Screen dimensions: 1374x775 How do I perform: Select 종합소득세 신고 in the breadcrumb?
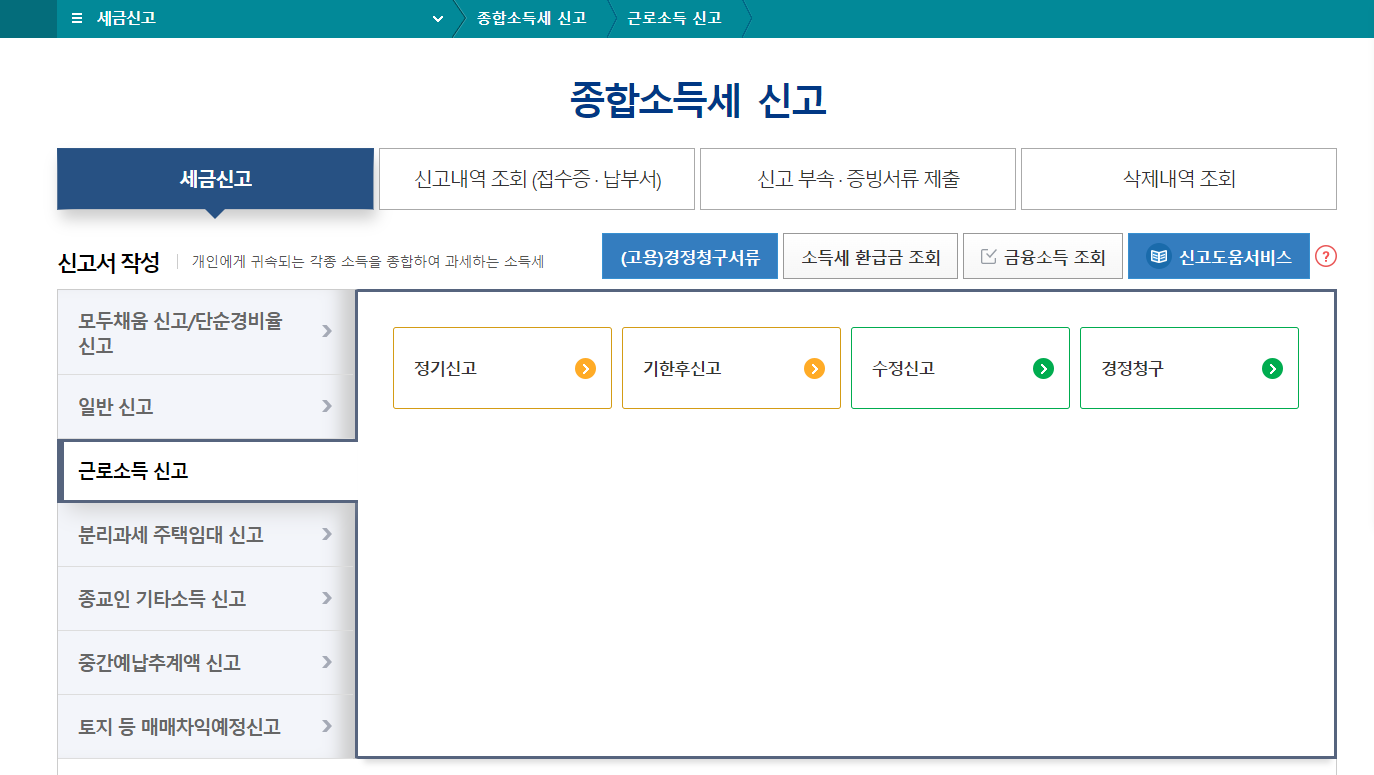tap(528, 17)
